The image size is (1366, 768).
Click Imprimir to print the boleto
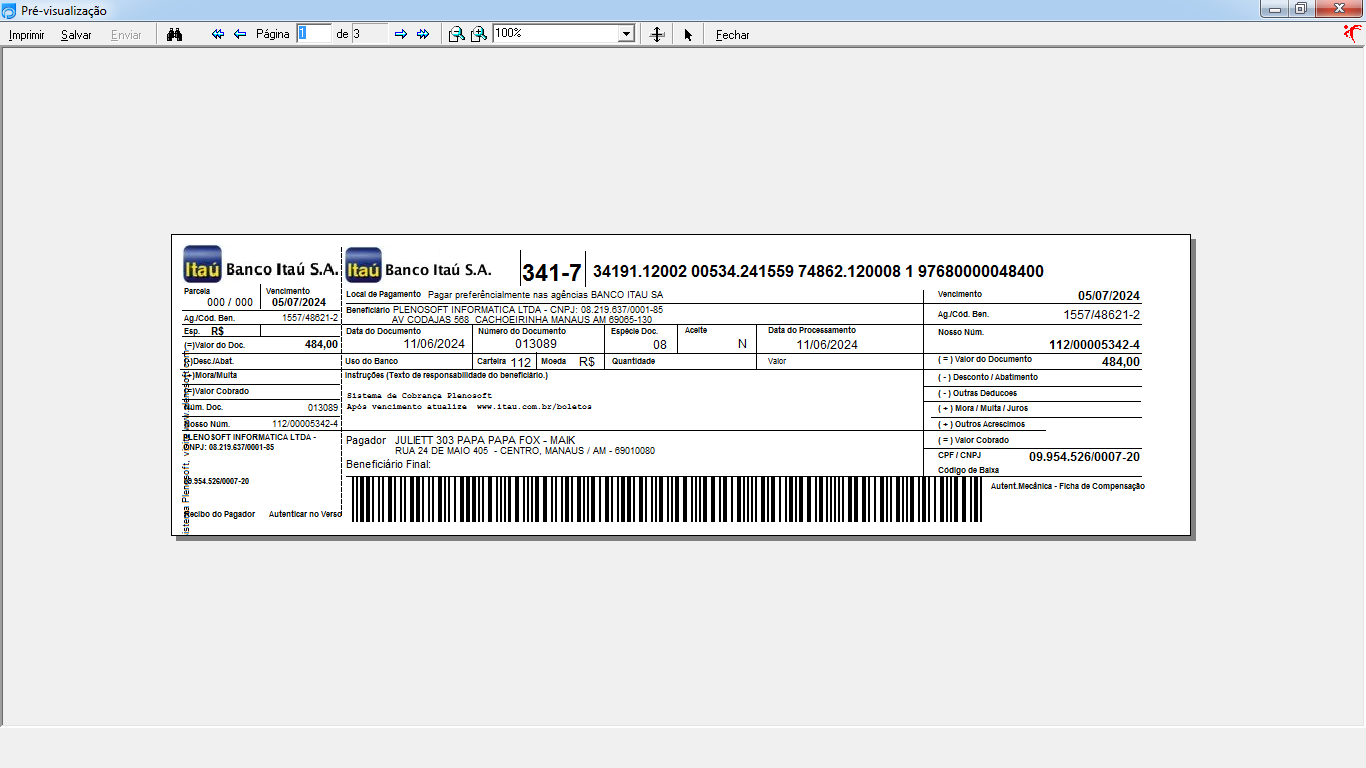click(27, 35)
